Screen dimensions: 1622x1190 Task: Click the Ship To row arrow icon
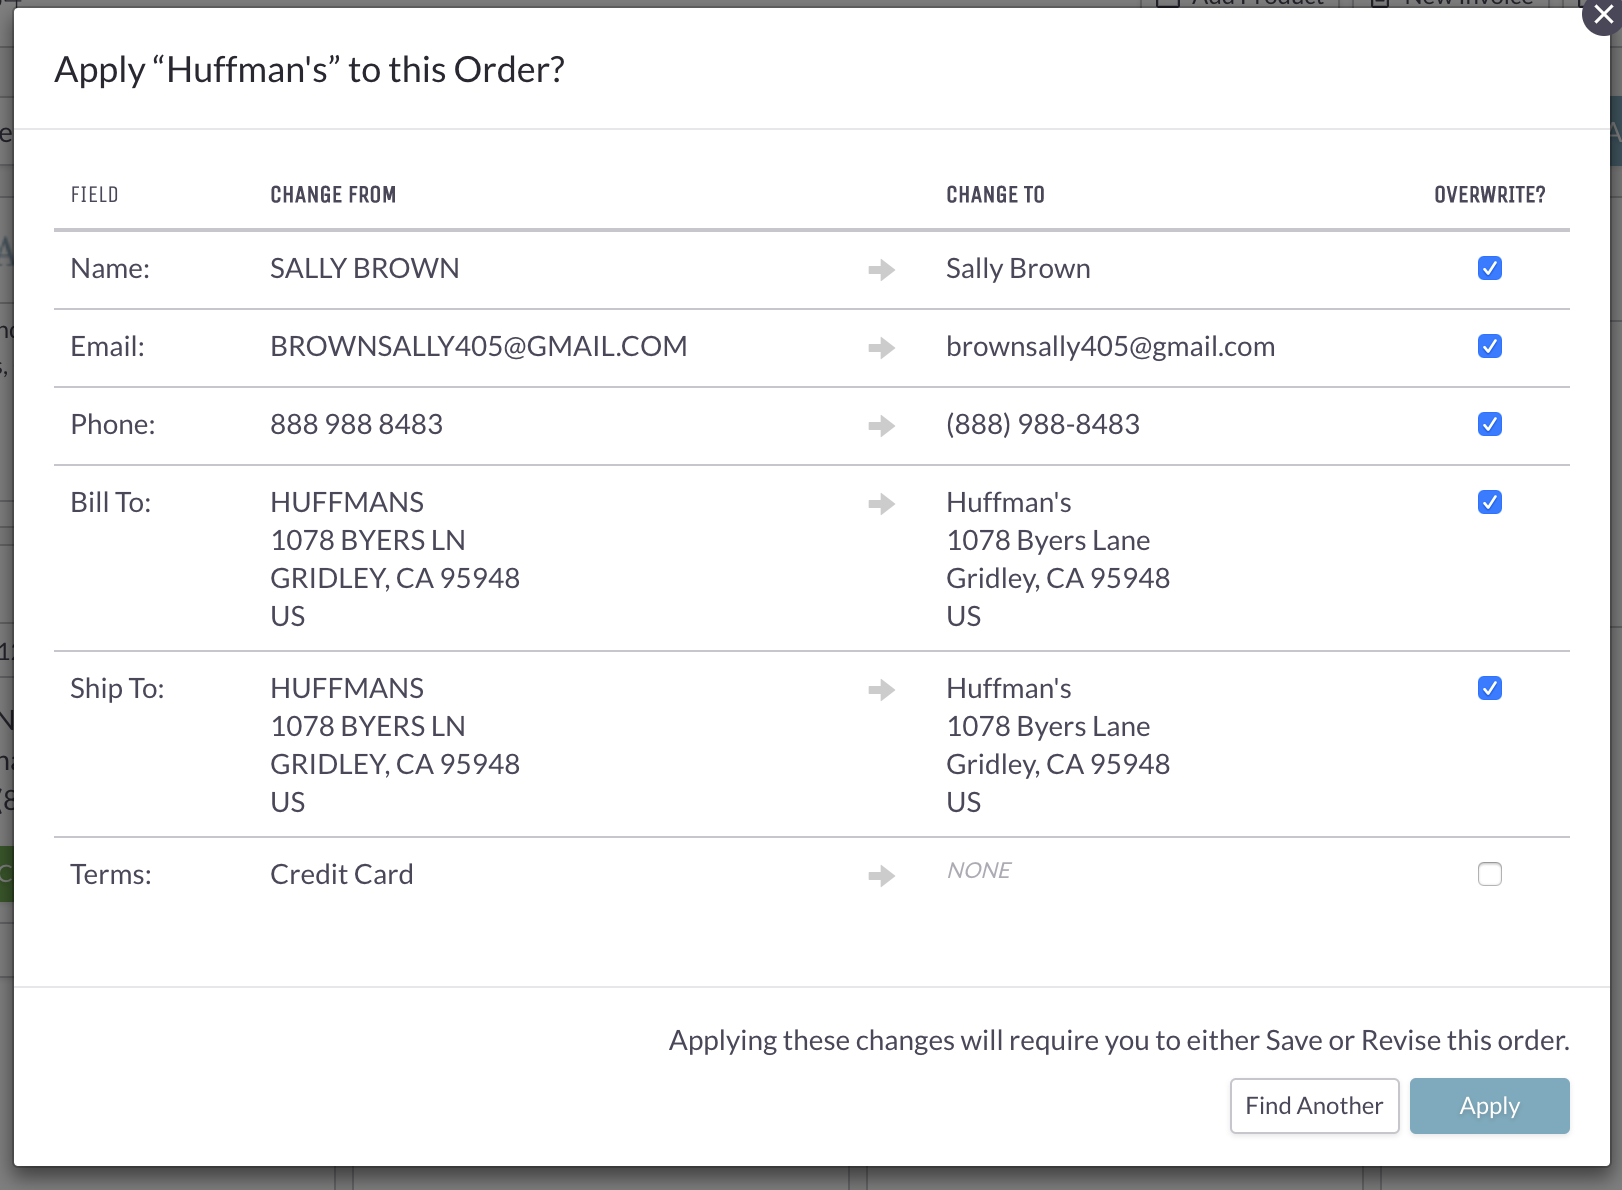click(881, 690)
